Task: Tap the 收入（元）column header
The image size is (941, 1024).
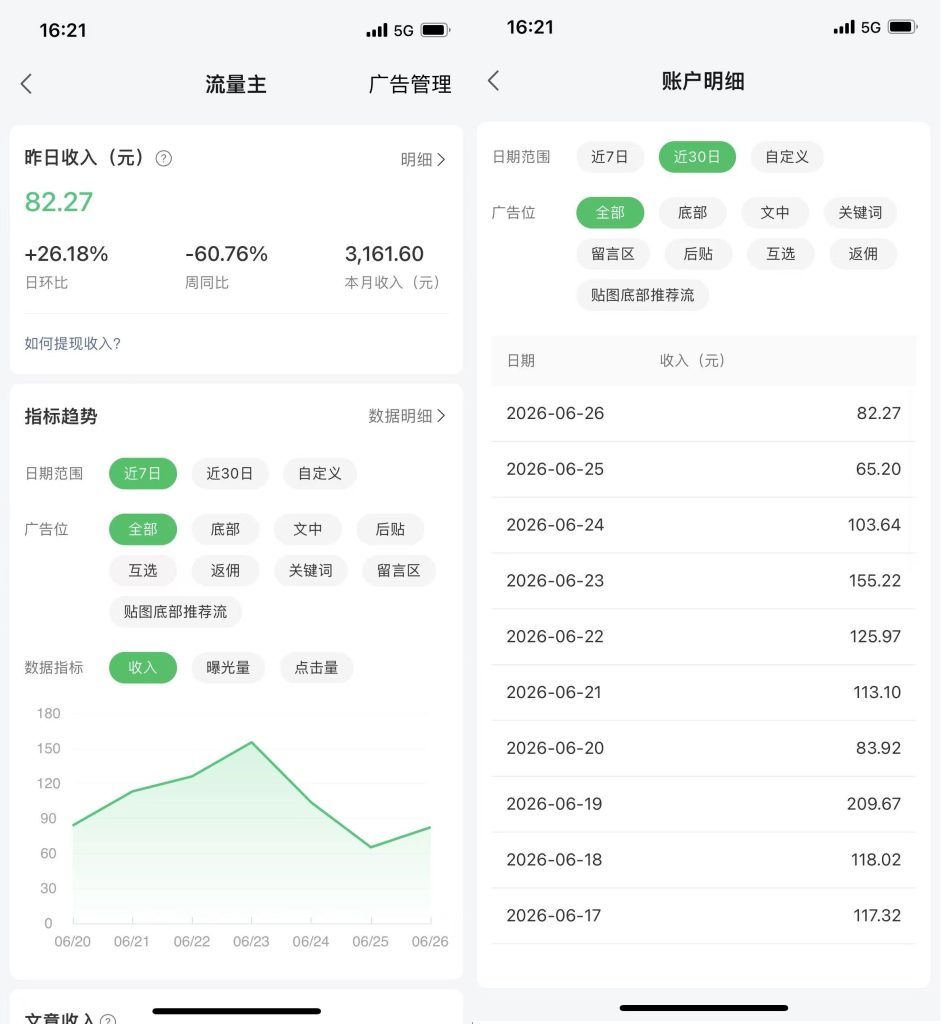Action: click(692, 360)
